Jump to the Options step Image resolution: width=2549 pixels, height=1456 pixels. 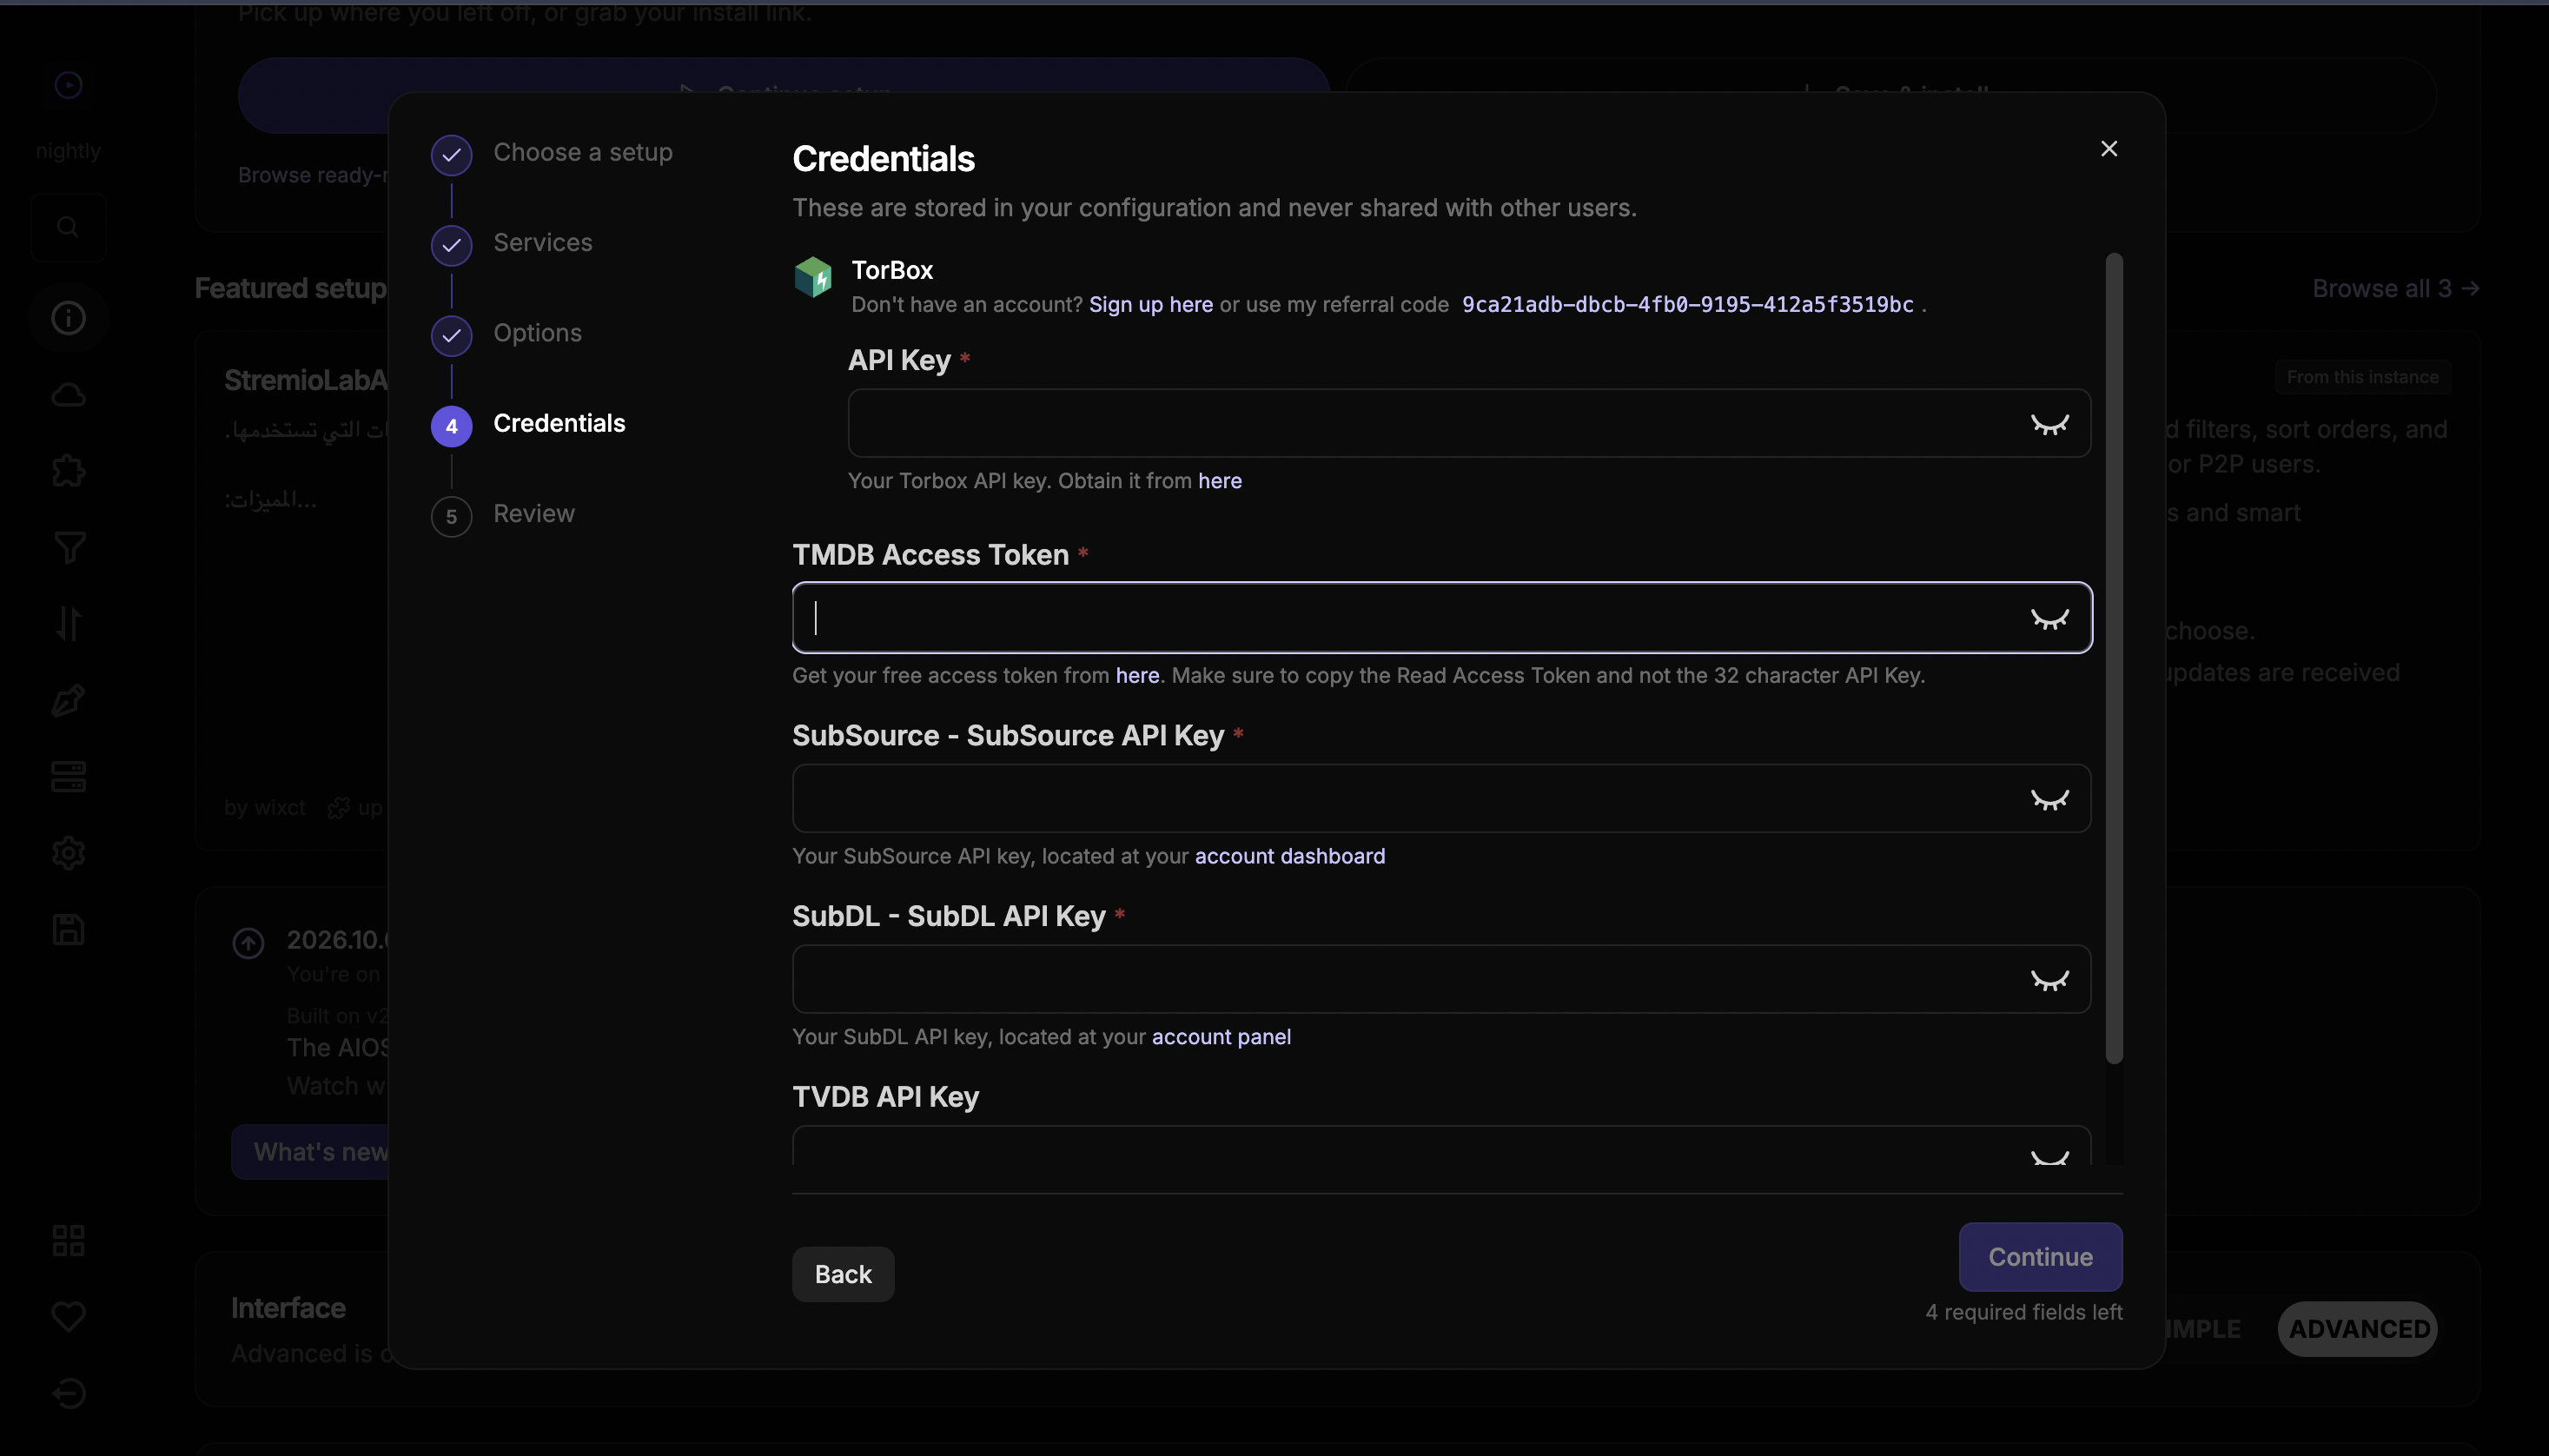click(506, 334)
